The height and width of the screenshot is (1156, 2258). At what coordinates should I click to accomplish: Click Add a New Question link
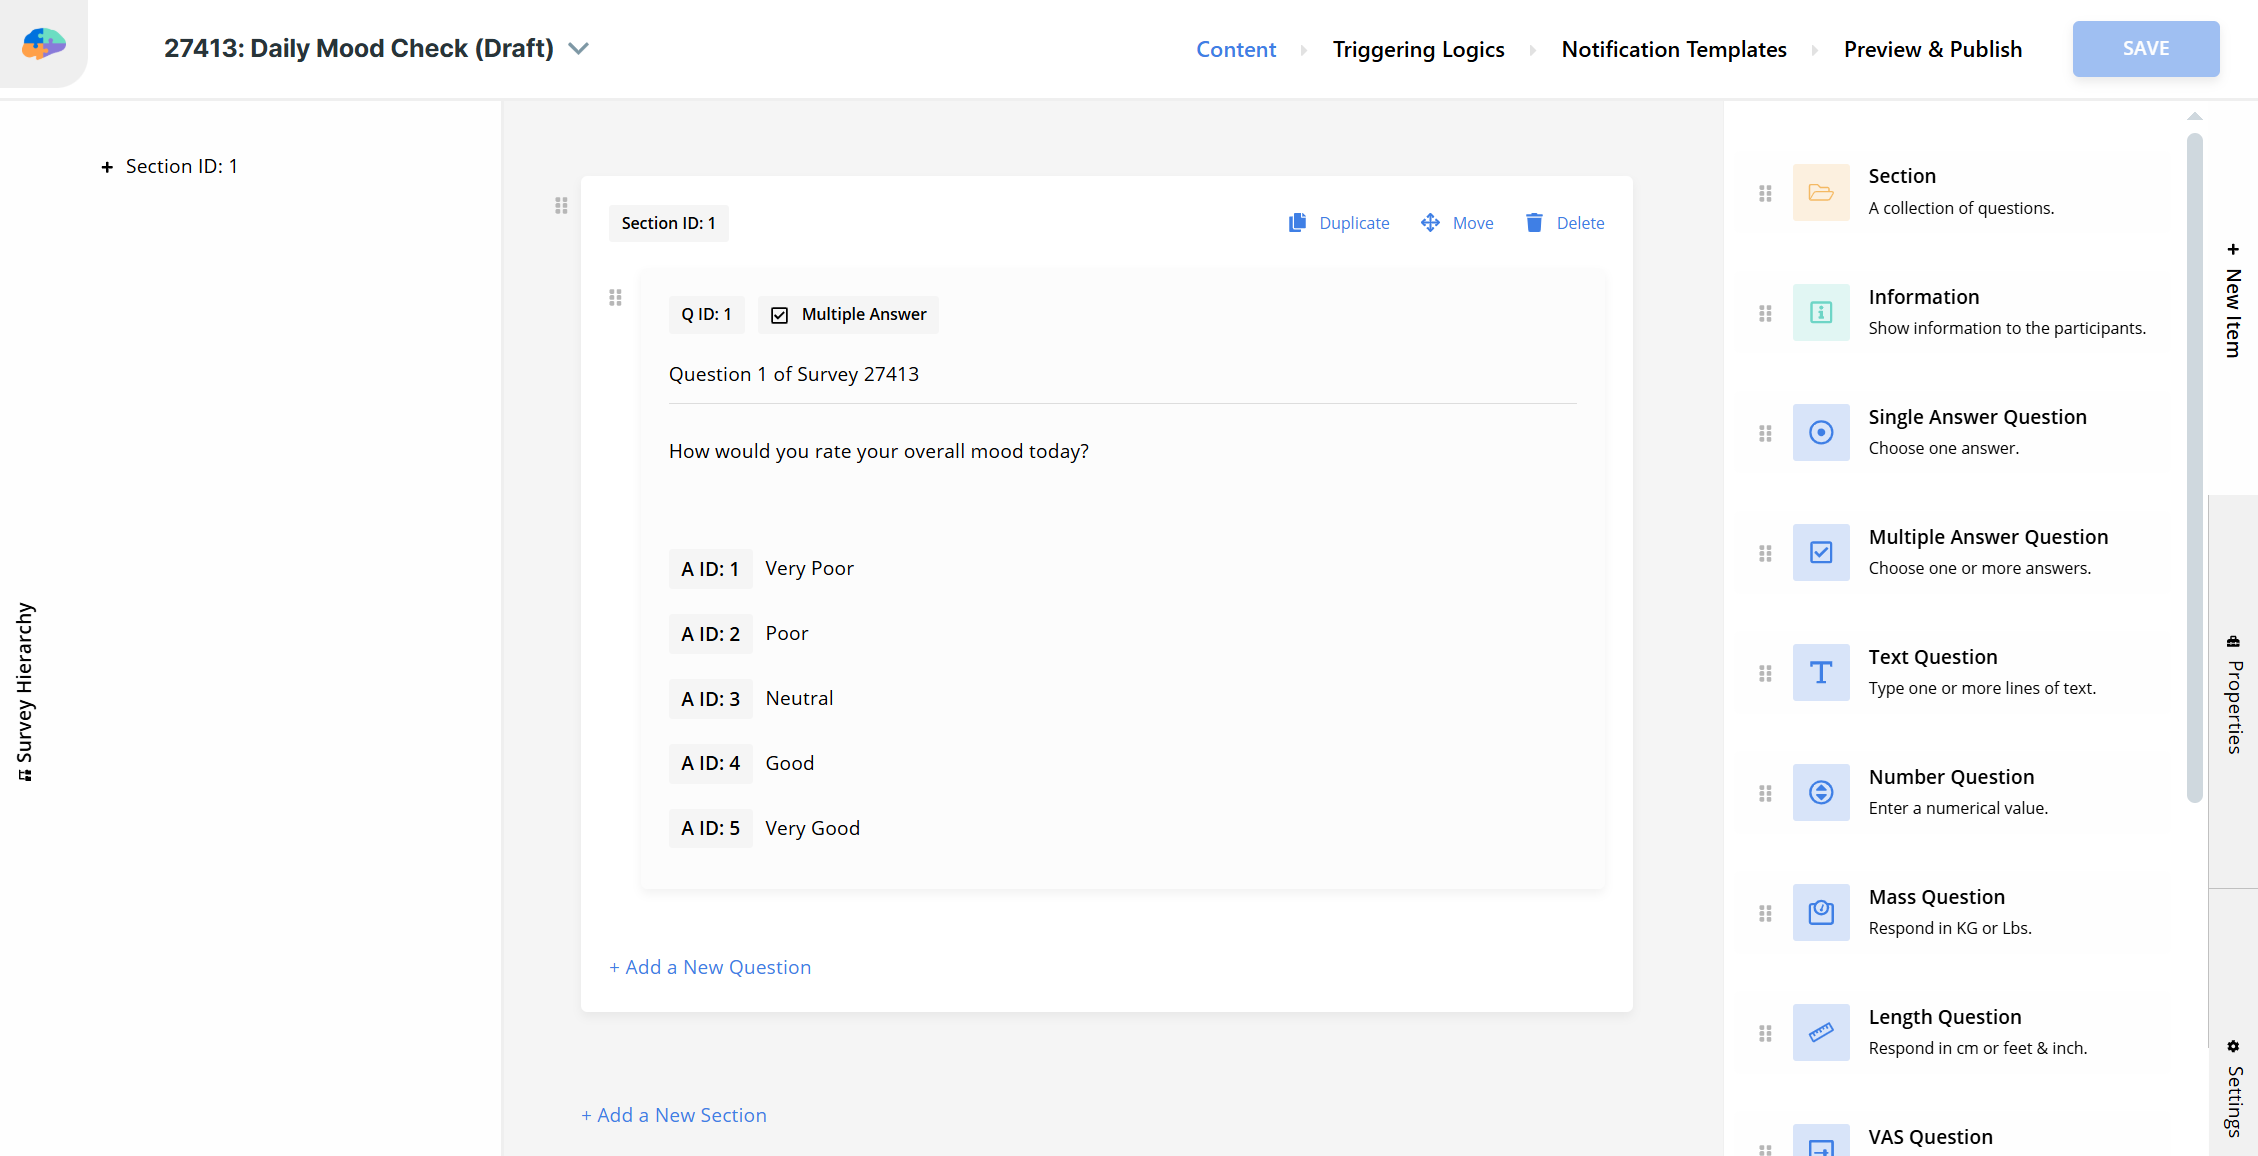710,967
